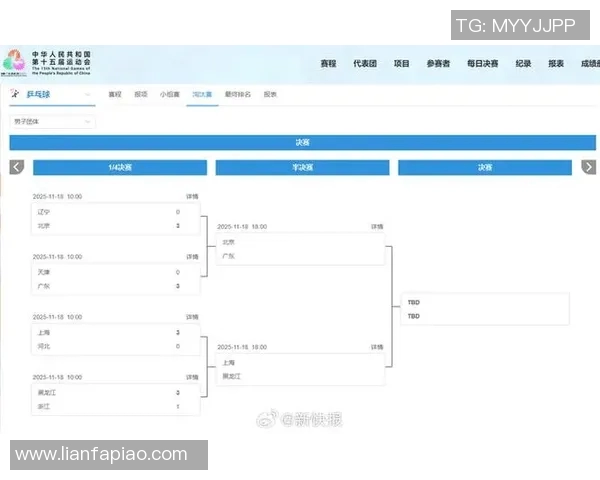
Task: Go to next bracket round arrow
Action: click(x=589, y=167)
